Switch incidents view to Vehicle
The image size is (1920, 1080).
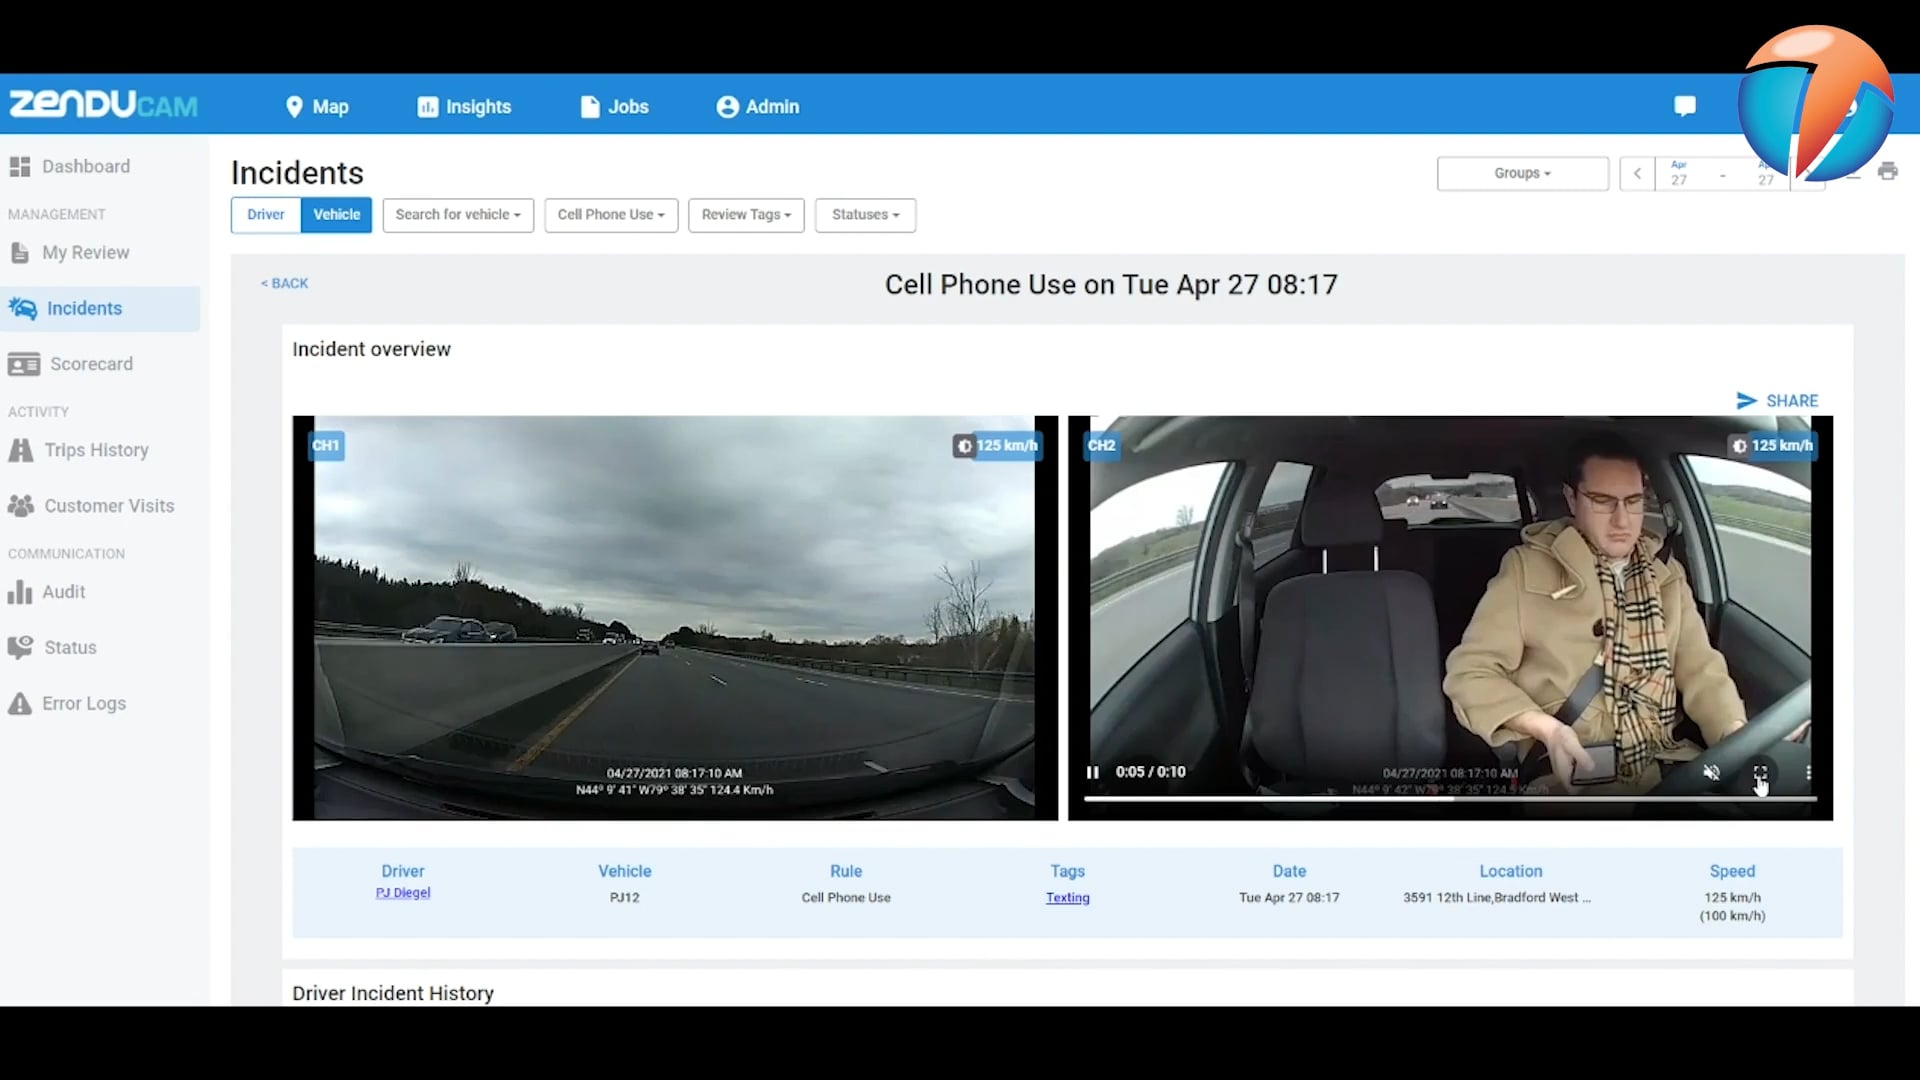click(x=336, y=215)
